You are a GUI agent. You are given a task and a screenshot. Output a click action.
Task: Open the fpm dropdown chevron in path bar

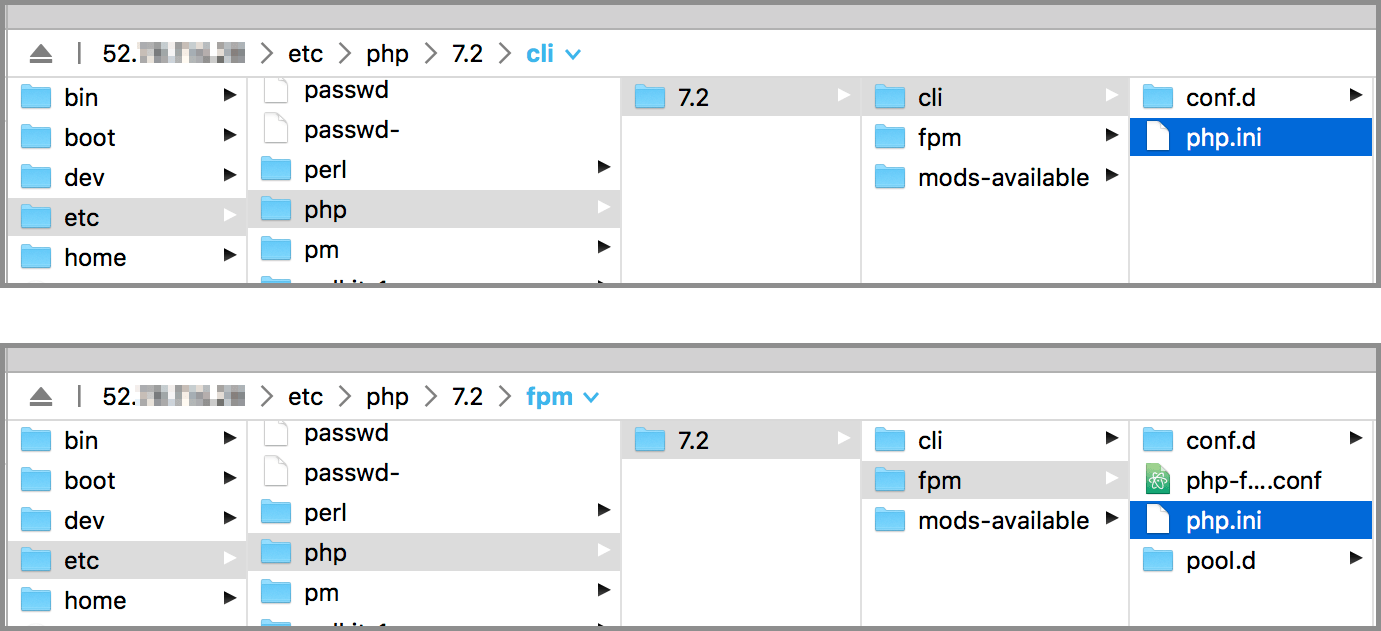[591, 398]
